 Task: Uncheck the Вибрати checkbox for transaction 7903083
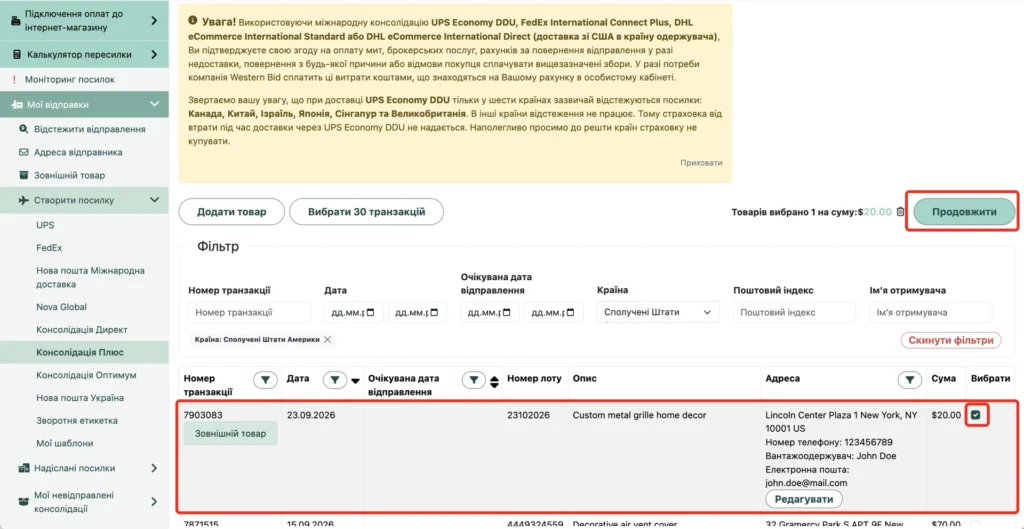coord(976,415)
